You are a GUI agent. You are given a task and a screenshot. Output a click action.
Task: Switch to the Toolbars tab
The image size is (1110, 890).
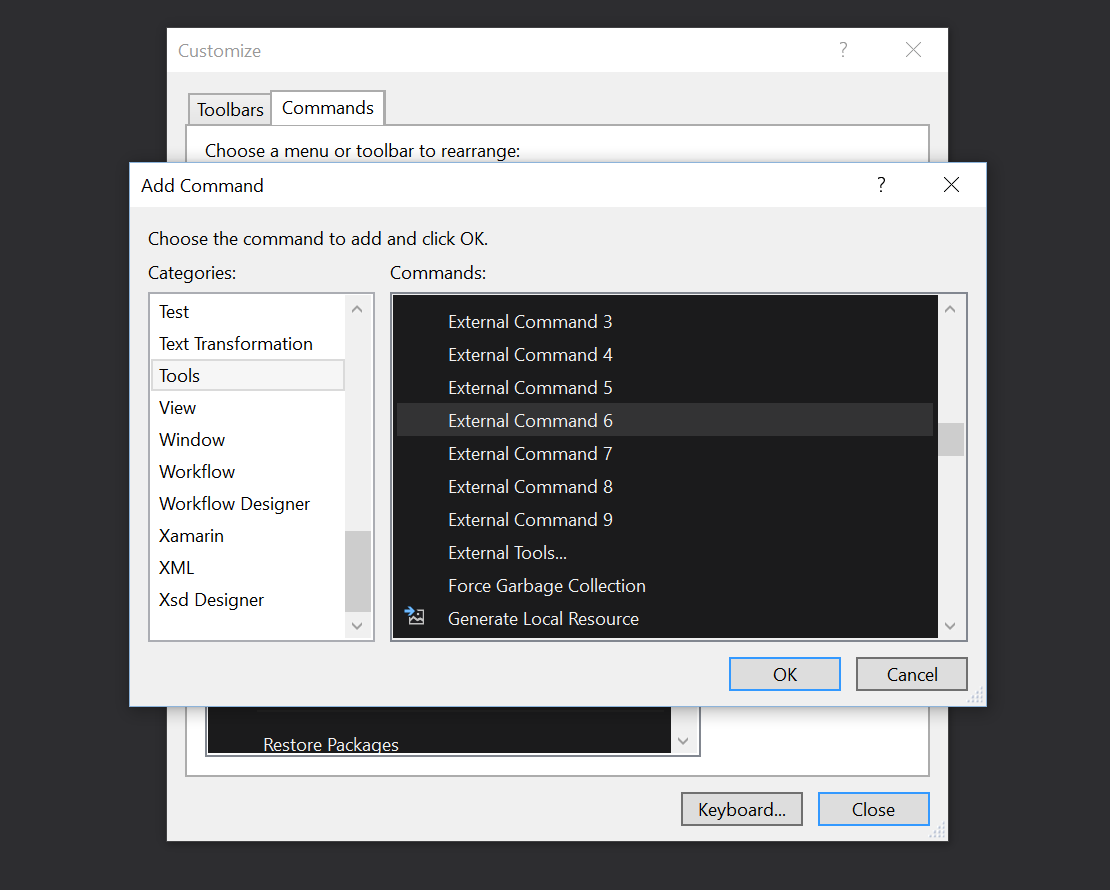point(230,110)
